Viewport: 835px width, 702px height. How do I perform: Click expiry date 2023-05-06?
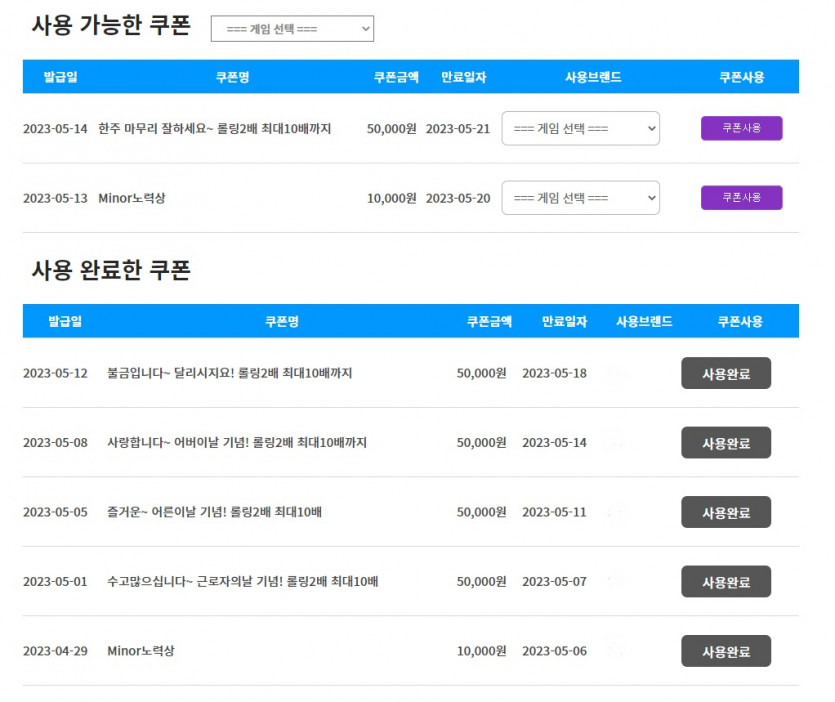pyautogui.click(x=554, y=651)
